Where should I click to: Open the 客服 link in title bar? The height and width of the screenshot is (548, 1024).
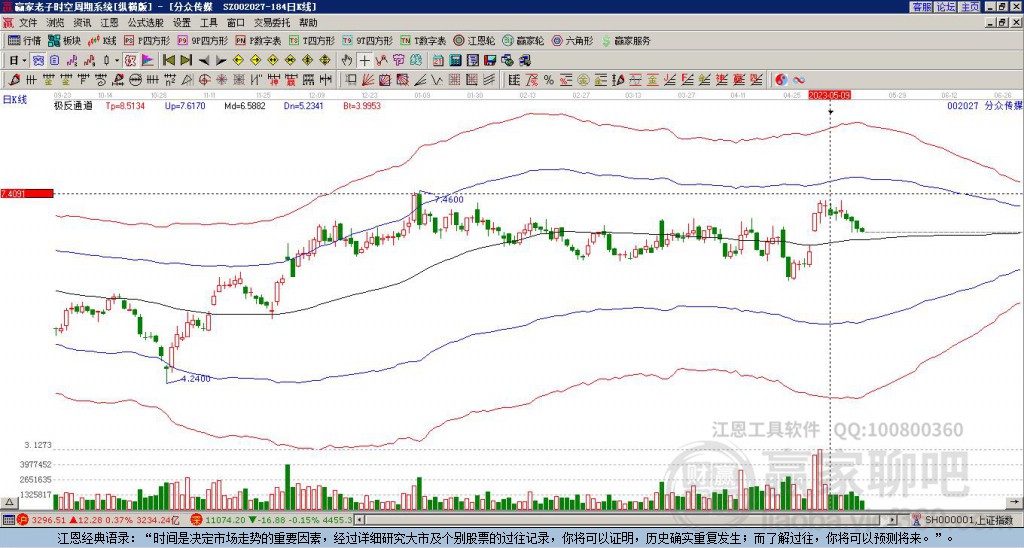tap(921, 7)
